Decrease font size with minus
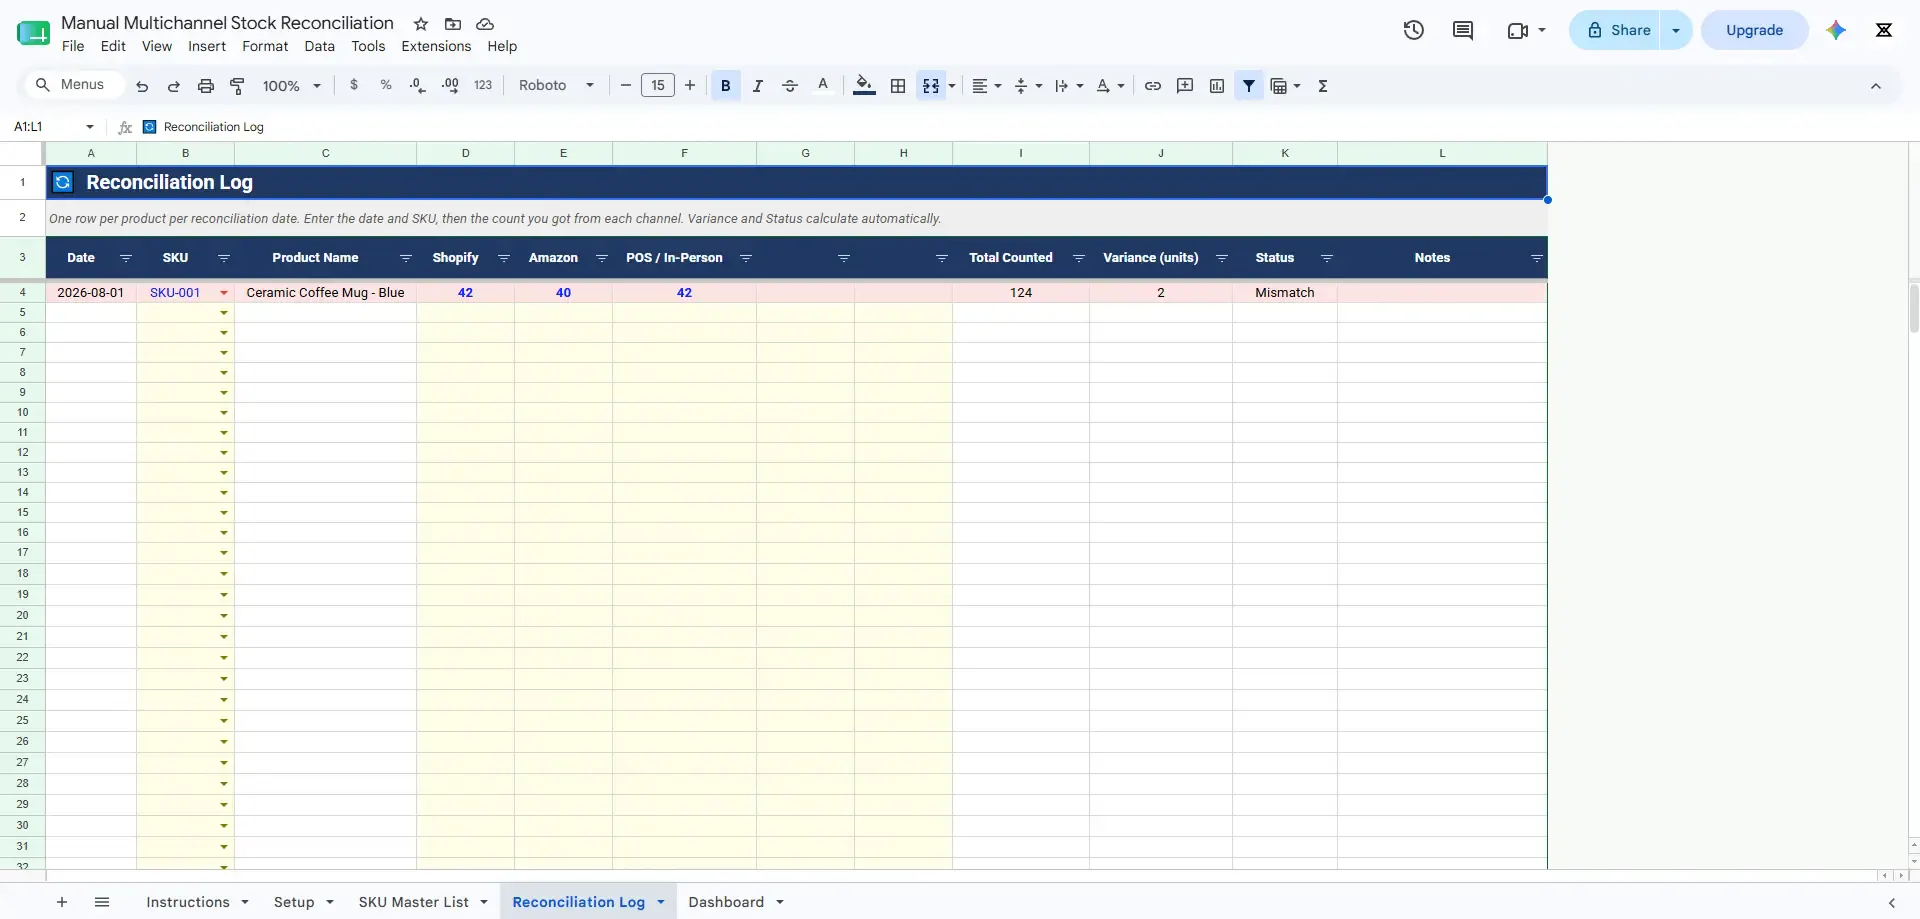Image resolution: width=1920 pixels, height=919 pixels. [x=626, y=86]
